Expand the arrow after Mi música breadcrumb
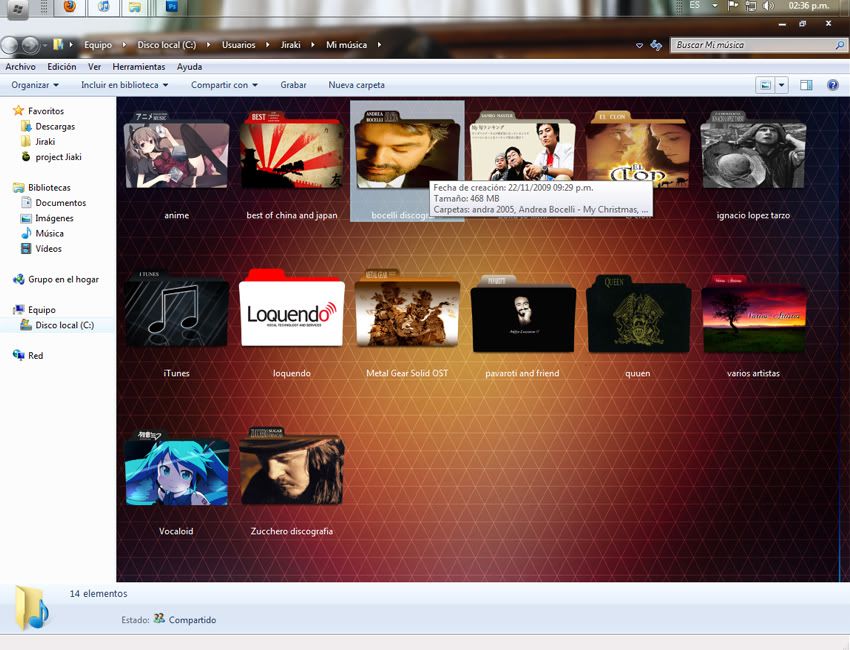The image size is (850, 650). click(x=379, y=45)
